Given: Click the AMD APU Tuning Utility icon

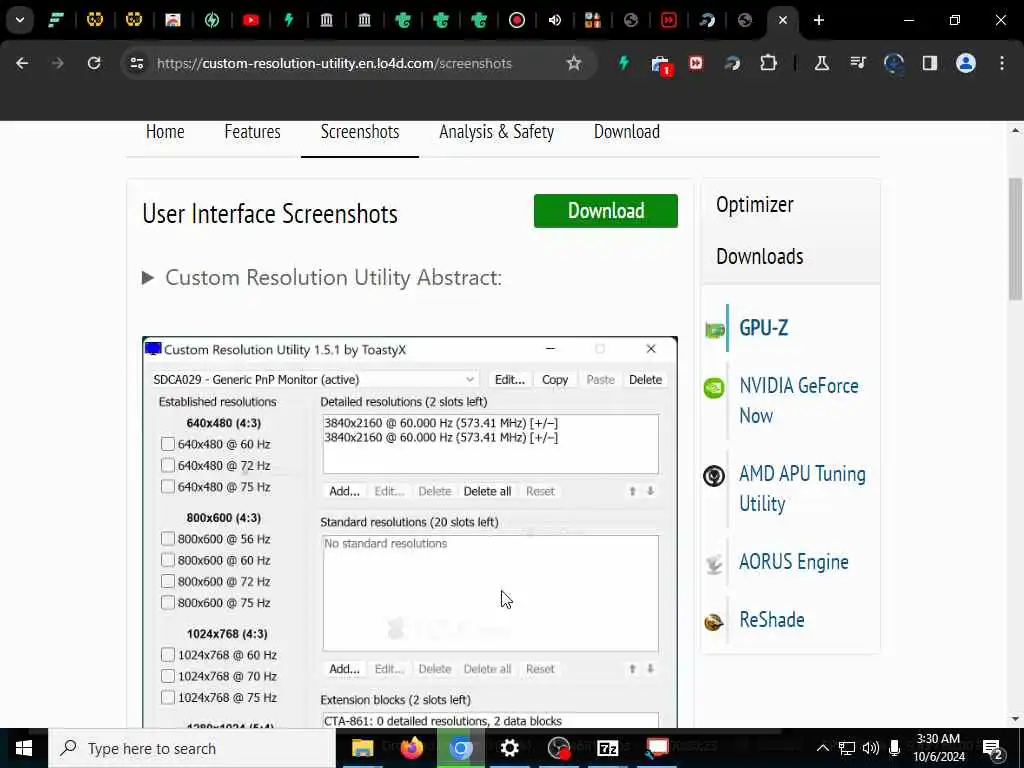Looking at the screenshot, I should [714, 475].
